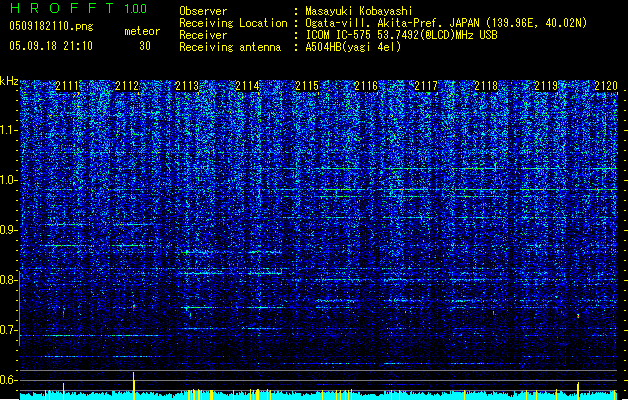Select the 2117 time marker

click(x=426, y=86)
